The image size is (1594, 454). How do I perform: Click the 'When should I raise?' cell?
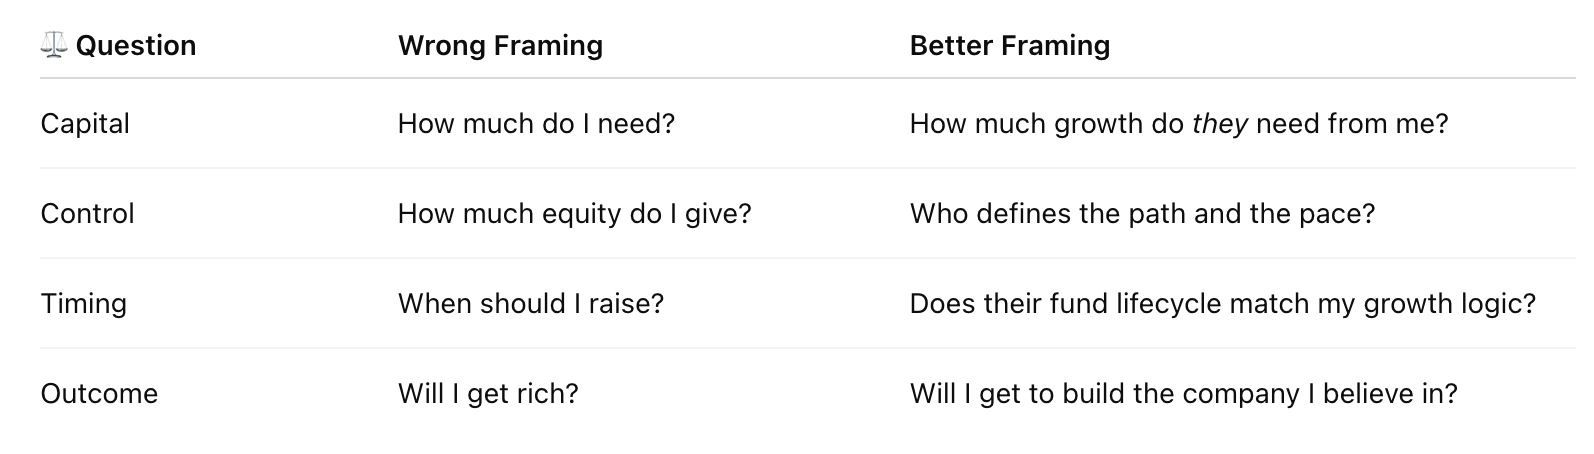pos(531,304)
